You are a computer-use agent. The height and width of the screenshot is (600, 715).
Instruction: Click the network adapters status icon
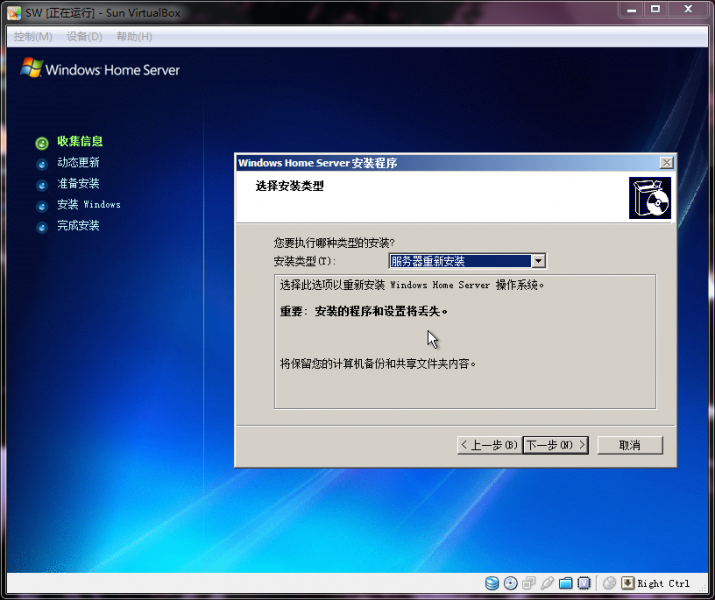[x=529, y=583]
